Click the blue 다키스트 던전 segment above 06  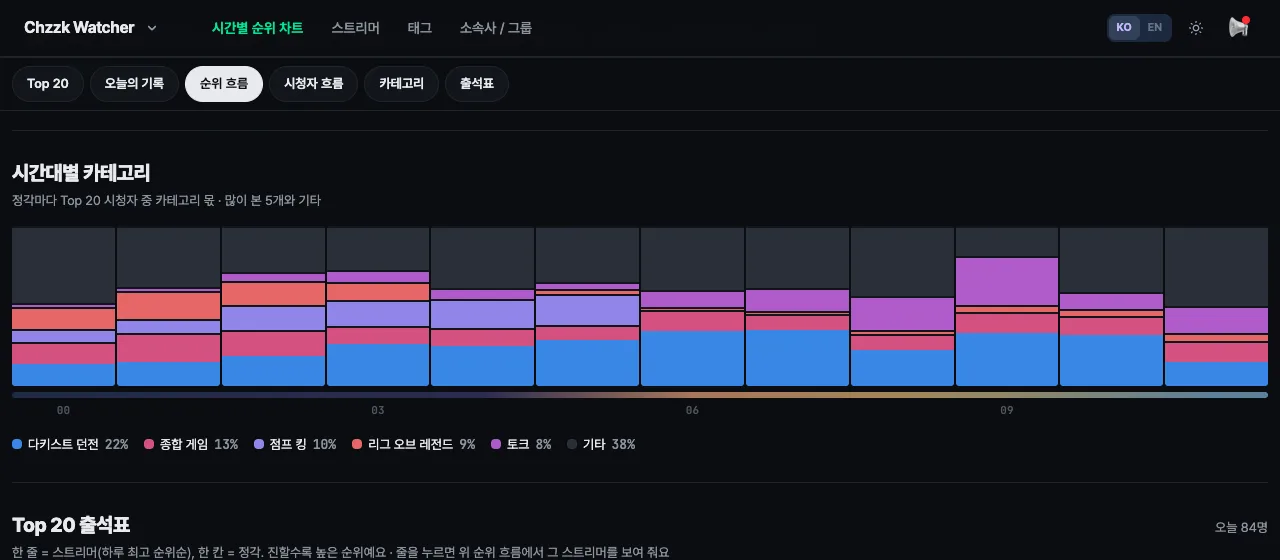pos(692,358)
